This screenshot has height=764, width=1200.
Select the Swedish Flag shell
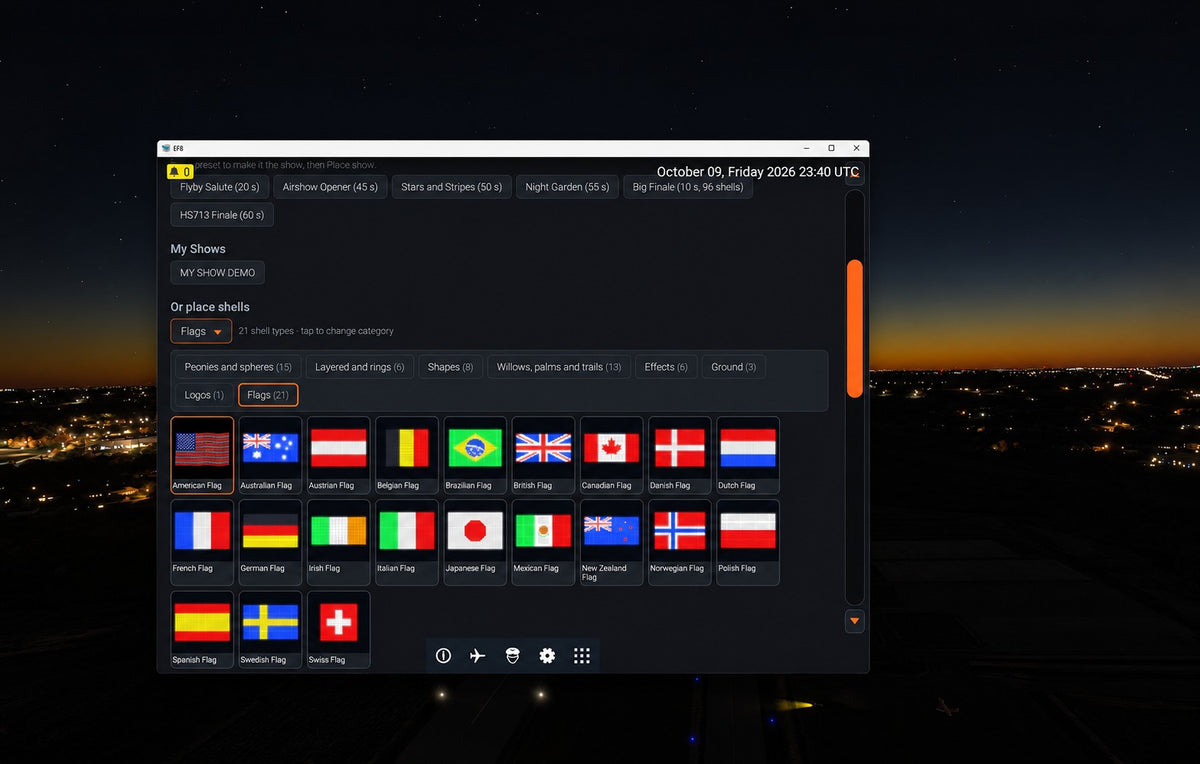[270, 629]
